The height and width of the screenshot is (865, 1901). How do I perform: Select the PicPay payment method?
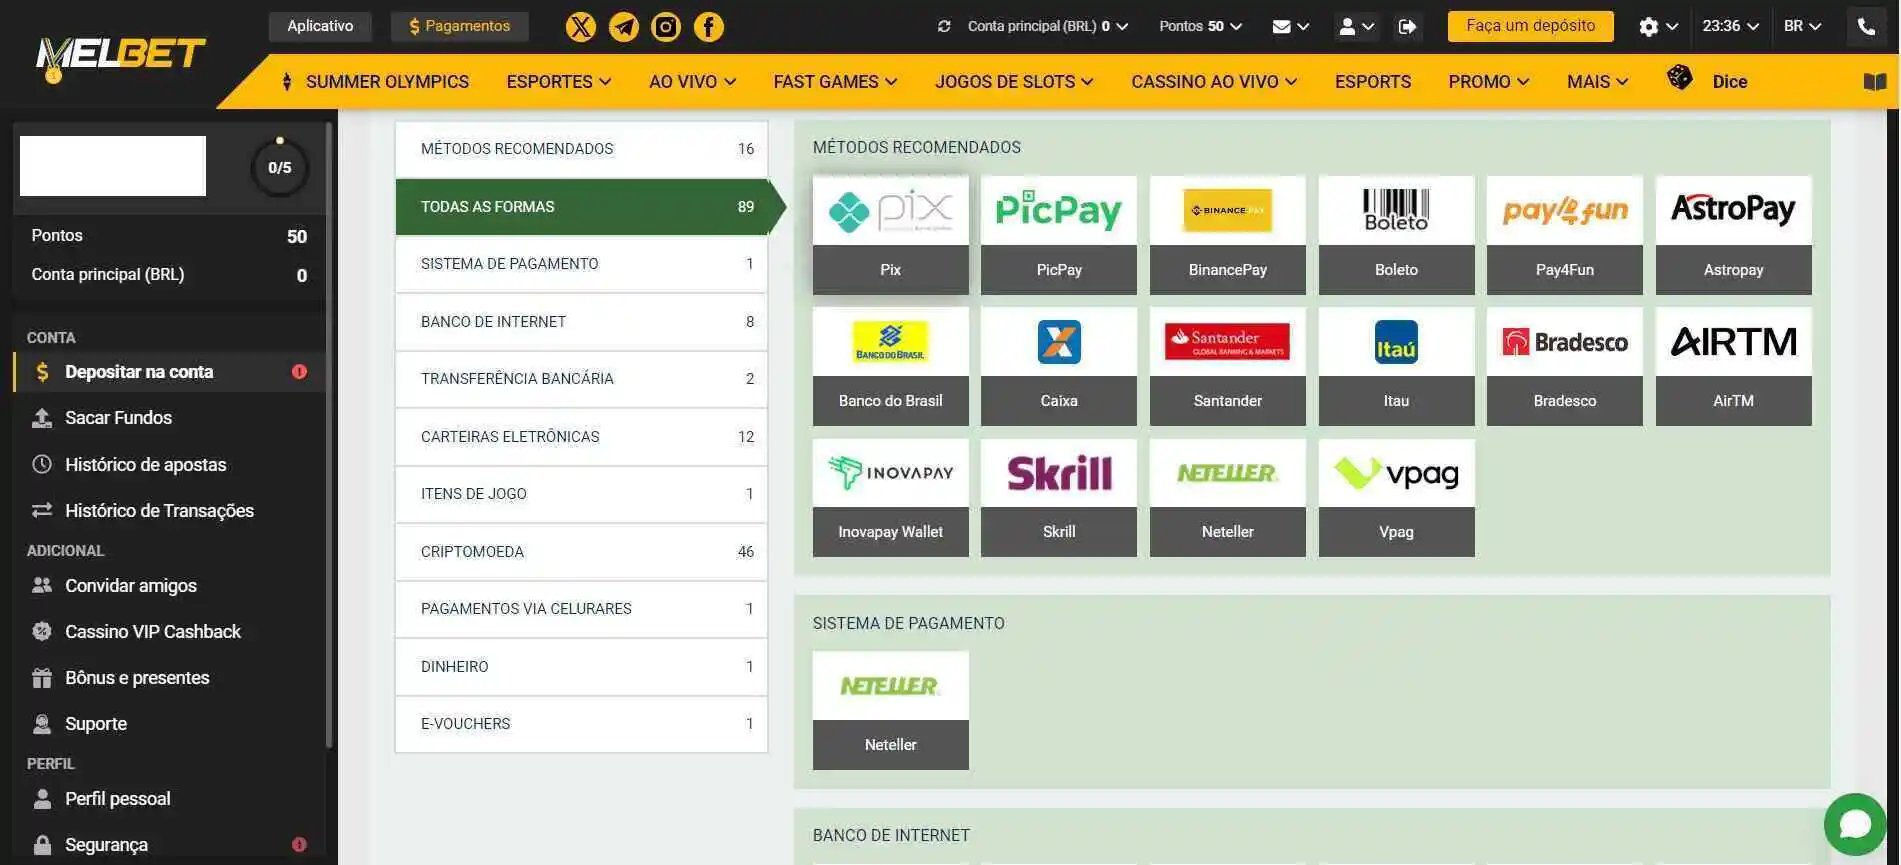click(1059, 235)
